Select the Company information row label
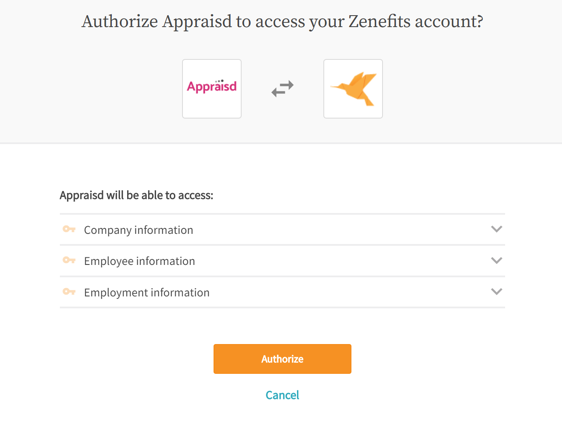 [138, 230]
